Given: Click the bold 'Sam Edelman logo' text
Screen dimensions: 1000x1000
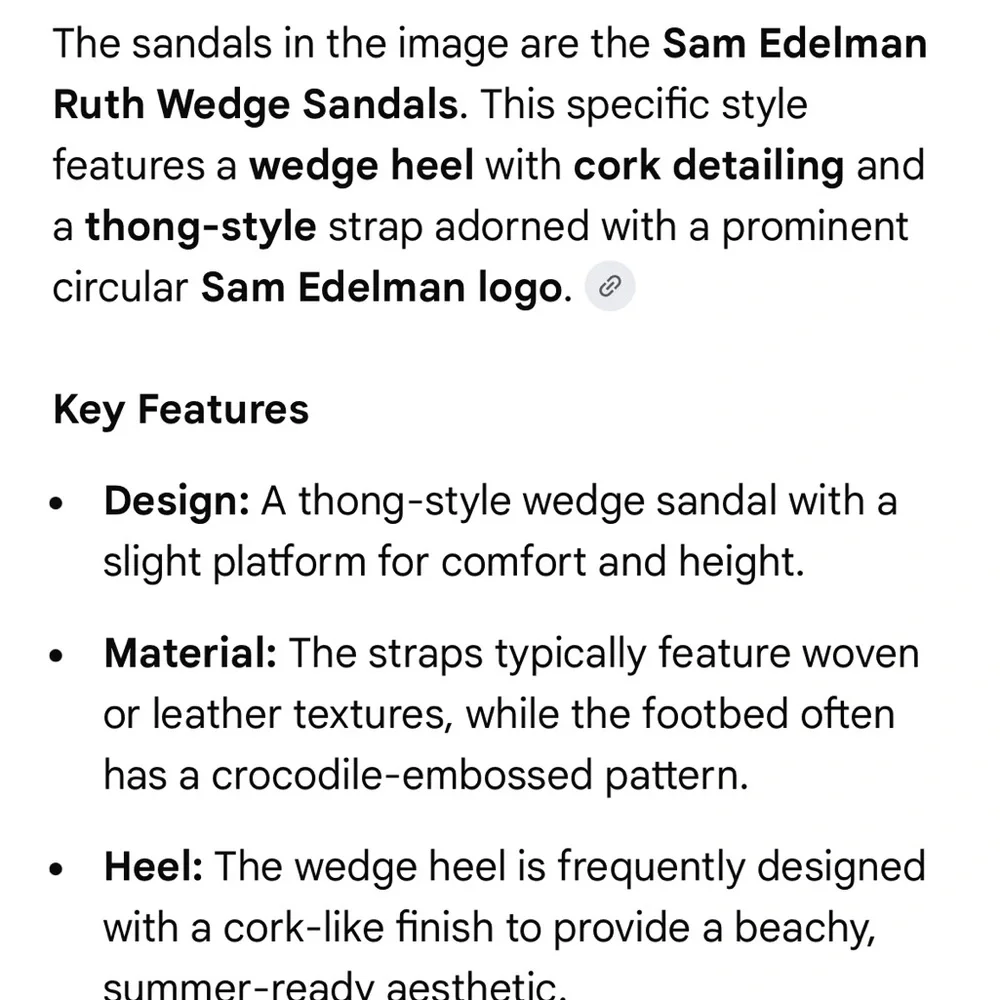Looking at the screenshot, I should pyautogui.click(x=380, y=288).
